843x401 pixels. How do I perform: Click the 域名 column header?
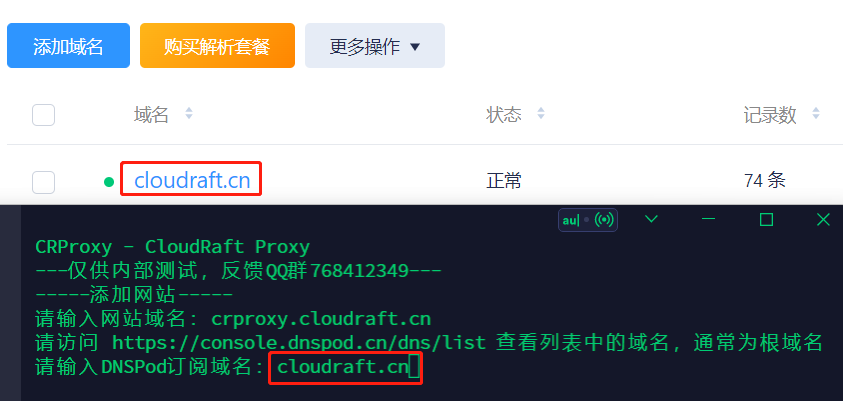(x=152, y=114)
